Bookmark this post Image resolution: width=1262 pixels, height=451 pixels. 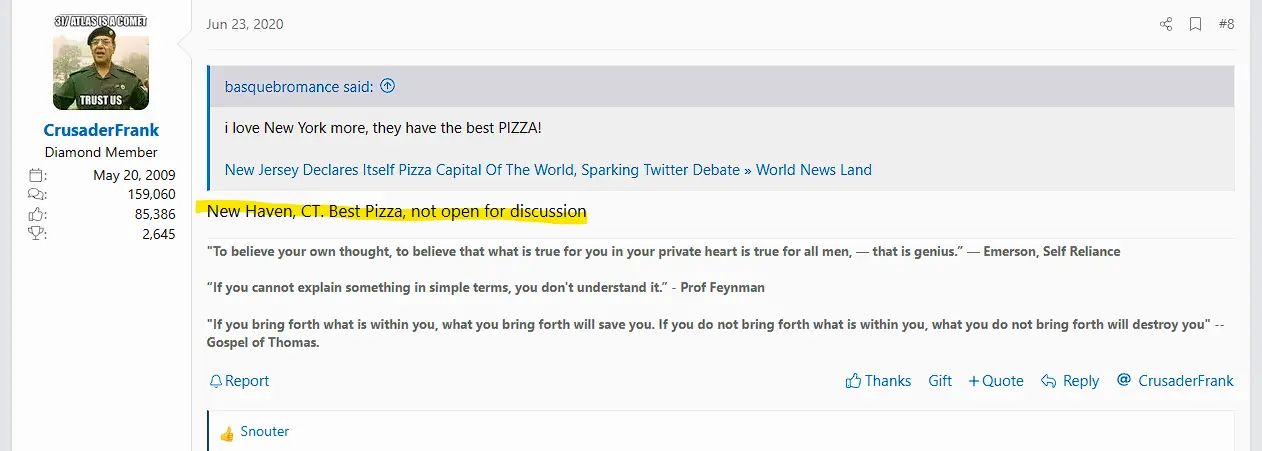coord(1195,24)
